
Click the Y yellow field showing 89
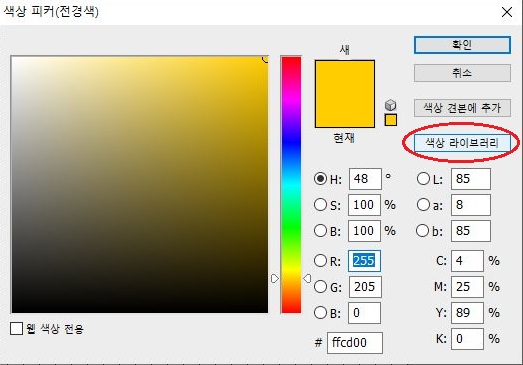(467, 313)
